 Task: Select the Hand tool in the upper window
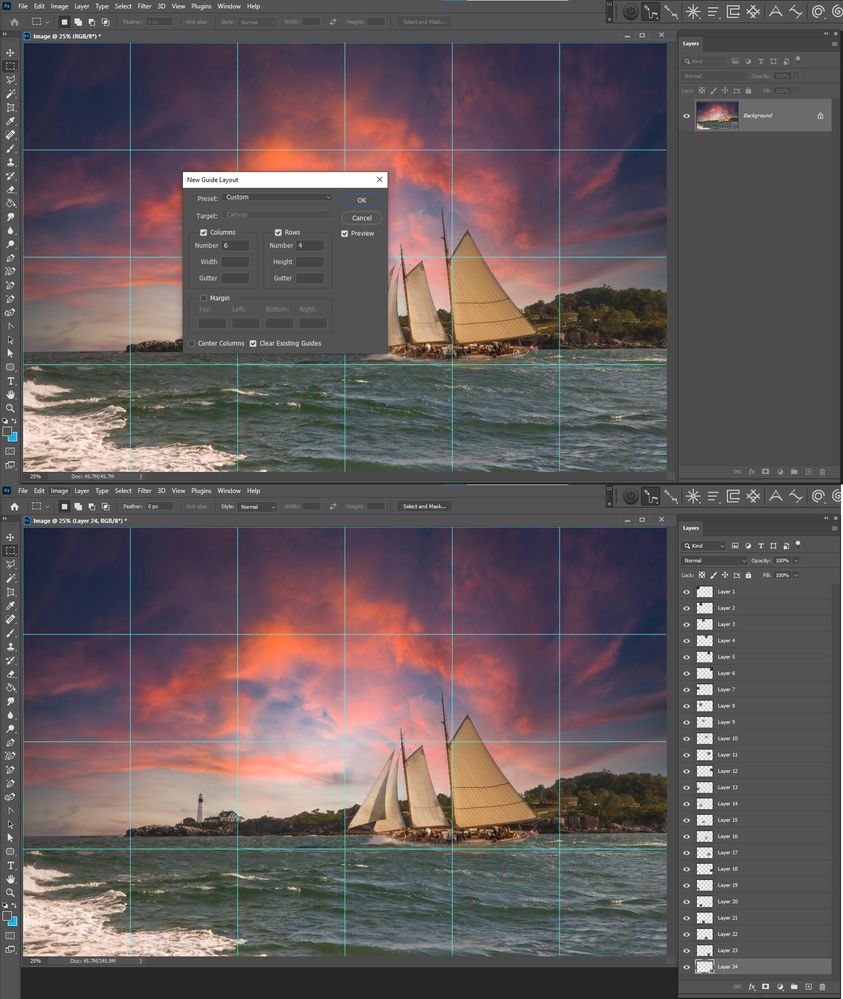point(10,394)
